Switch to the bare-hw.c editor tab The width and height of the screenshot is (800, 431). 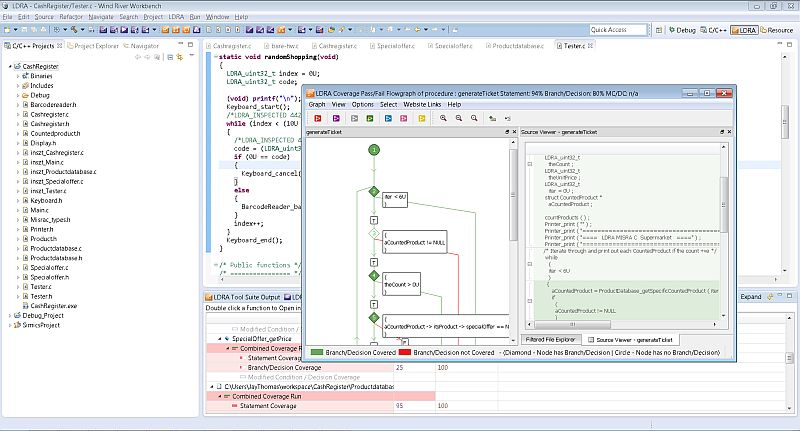pos(282,46)
